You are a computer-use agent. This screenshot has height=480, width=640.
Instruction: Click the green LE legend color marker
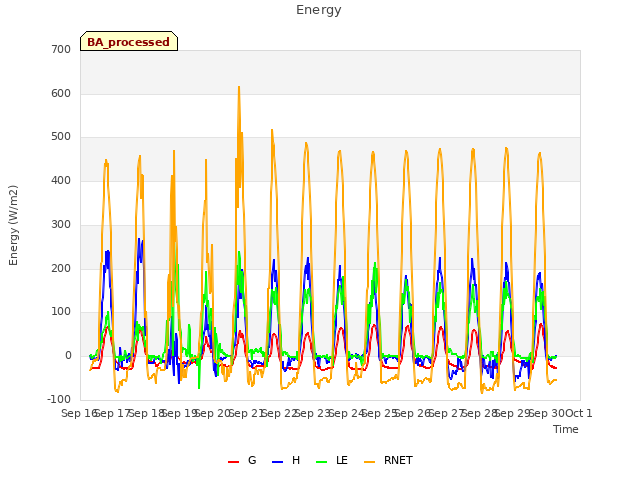point(322,462)
